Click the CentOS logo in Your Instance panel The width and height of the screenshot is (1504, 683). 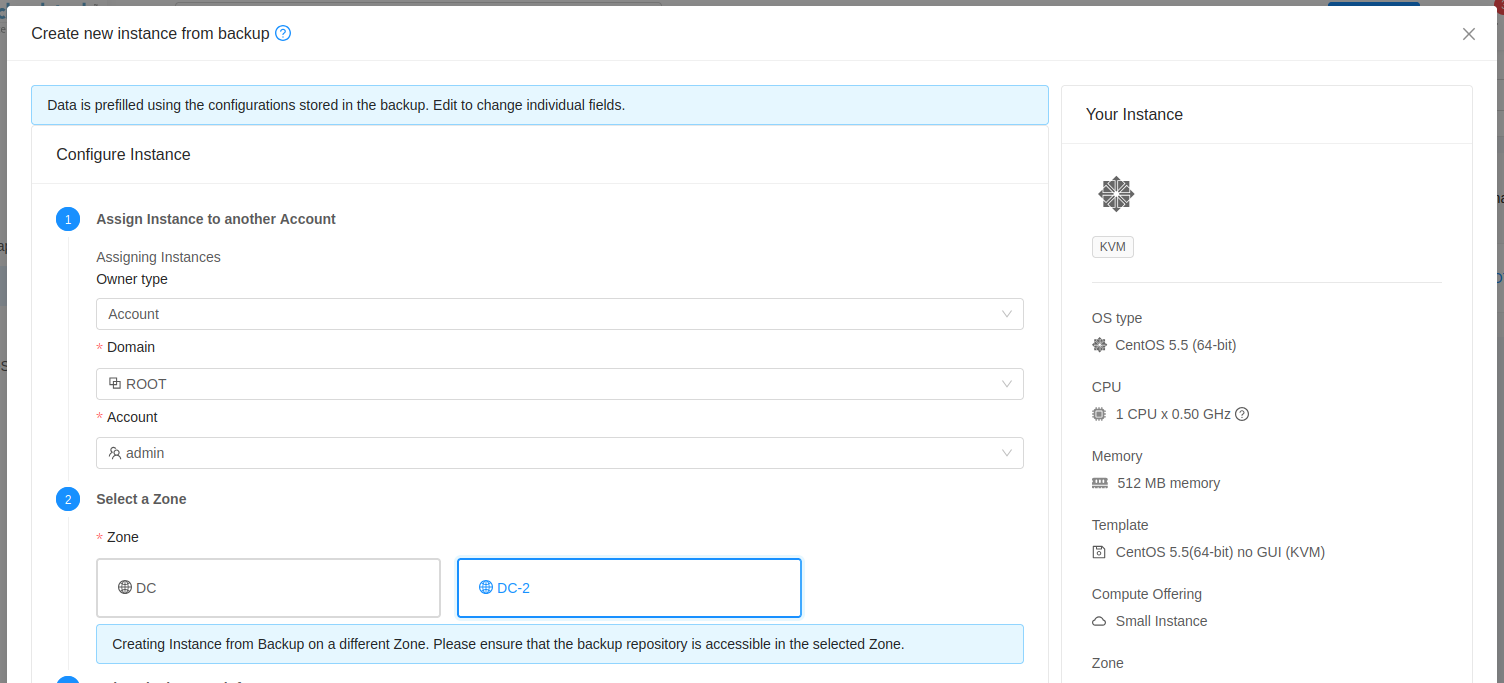[1115, 193]
